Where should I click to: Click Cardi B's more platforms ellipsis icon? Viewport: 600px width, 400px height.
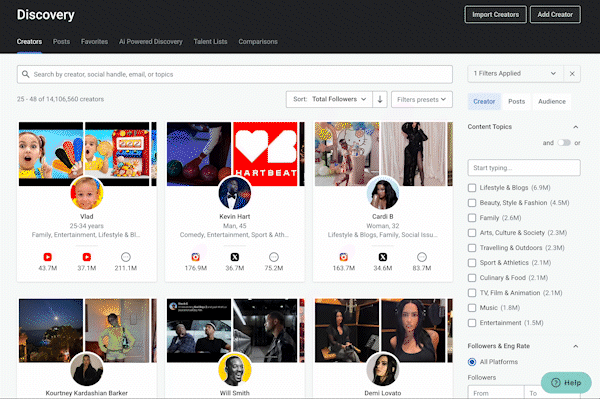(422, 257)
